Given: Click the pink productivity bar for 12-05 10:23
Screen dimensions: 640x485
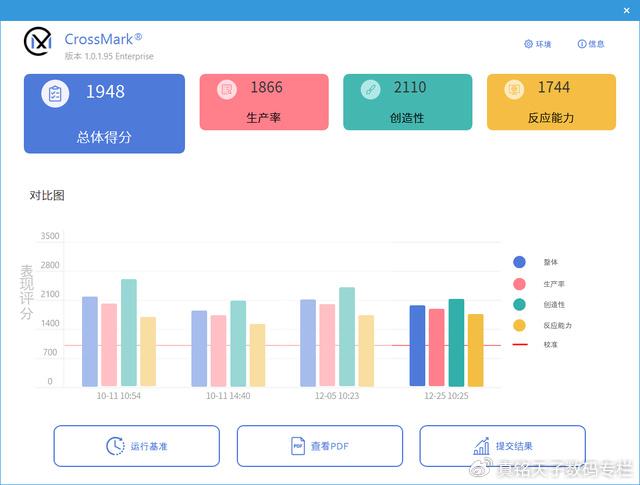Looking at the screenshot, I should pyautogui.click(x=327, y=345).
